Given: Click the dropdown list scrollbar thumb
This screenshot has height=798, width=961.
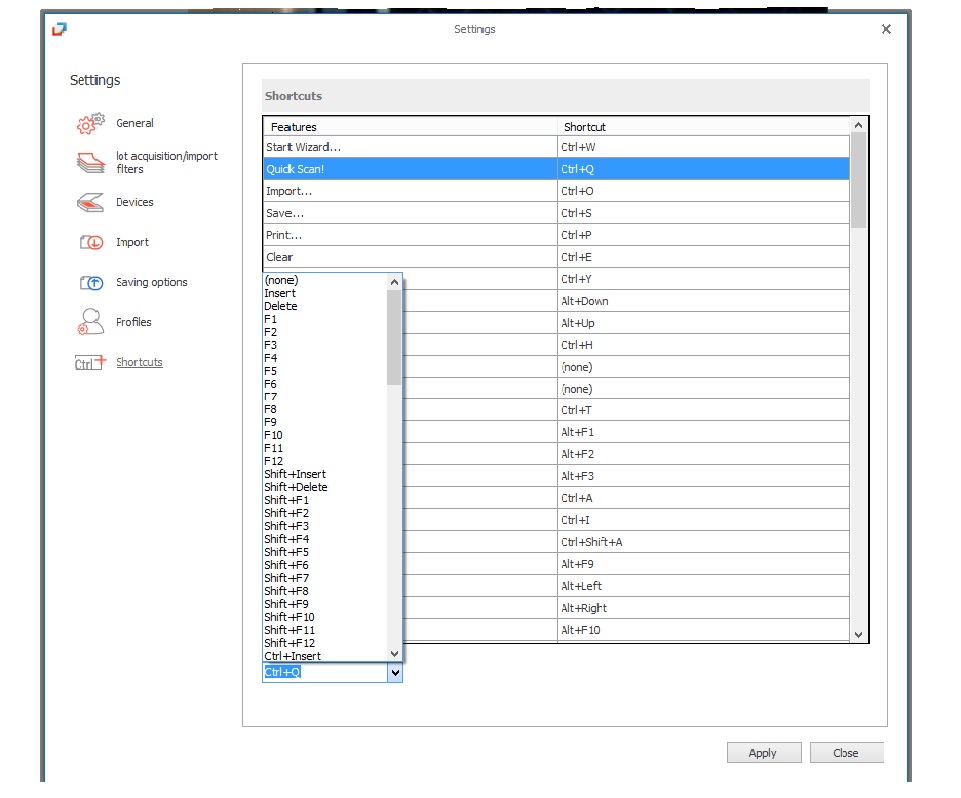Looking at the screenshot, I should click(x=394, y=338).
